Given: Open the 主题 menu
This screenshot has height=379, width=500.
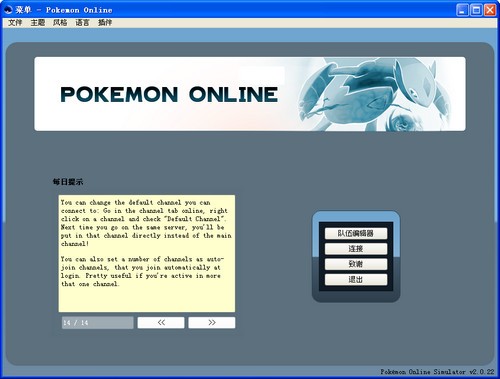Looking at the screenshot, I should coord(38,22).
